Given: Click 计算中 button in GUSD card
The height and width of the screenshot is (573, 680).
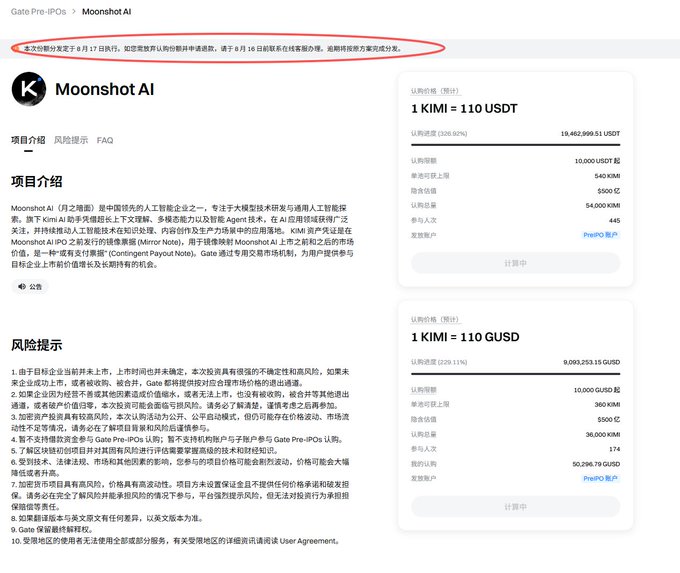Looking at the screenshot, I should click(x=516, y=507).
